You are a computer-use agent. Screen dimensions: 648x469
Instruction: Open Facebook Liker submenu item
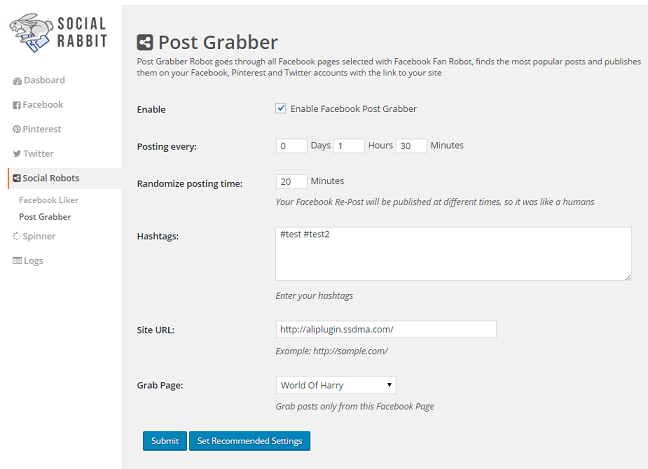(x=48, y=200)
